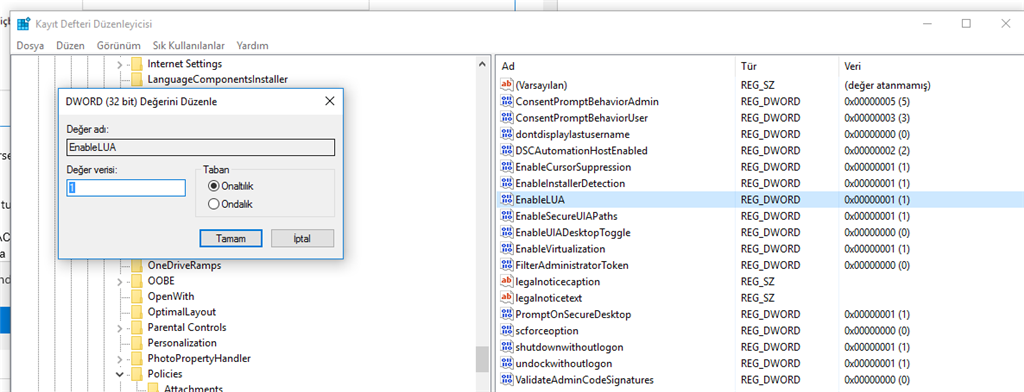This screenshot has width=1024, height=392.
Task: Confirm the value with Tamam button
Action: coord(231,238)
